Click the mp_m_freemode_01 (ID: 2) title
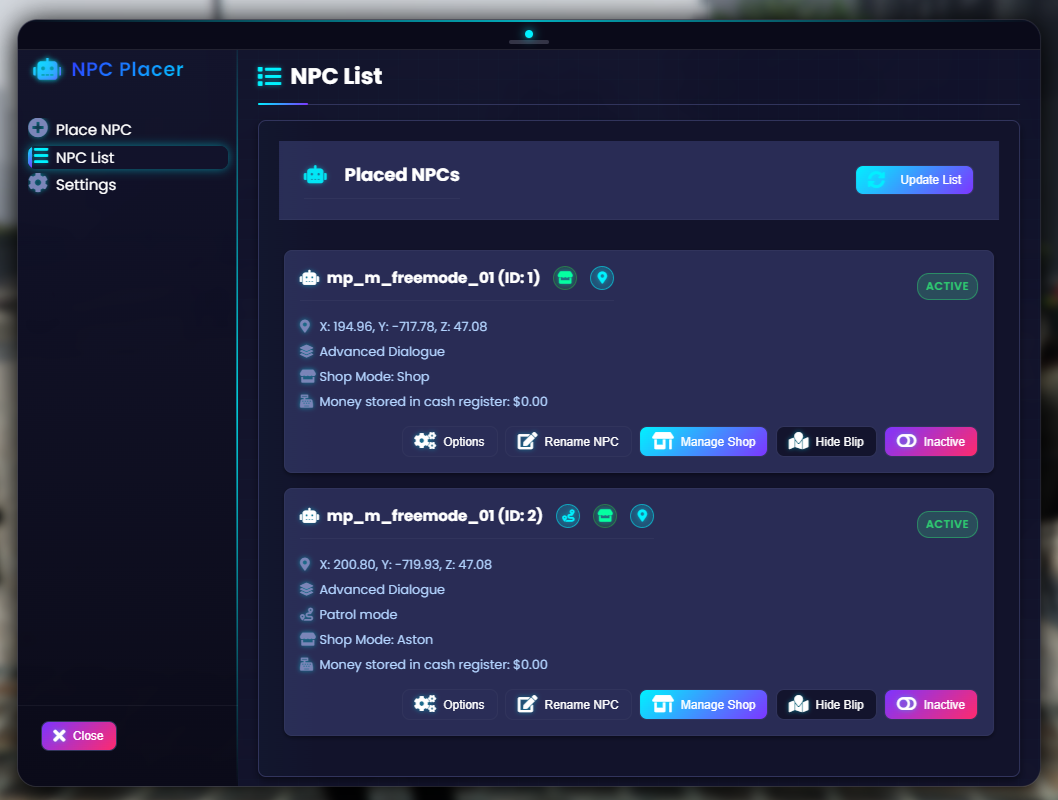 click(435, 516)
